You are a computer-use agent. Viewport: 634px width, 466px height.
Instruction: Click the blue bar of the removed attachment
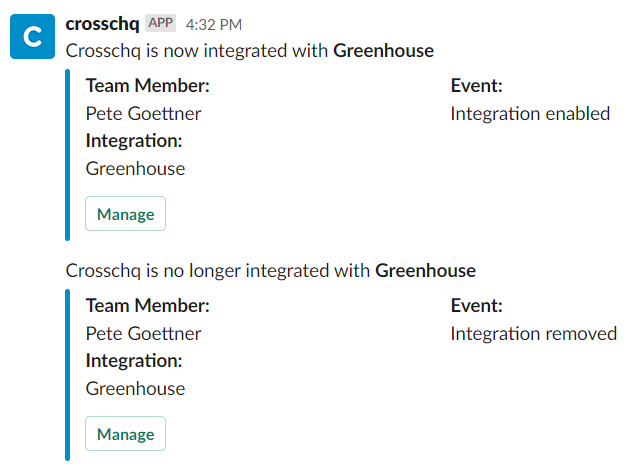(x=68, y=375)
